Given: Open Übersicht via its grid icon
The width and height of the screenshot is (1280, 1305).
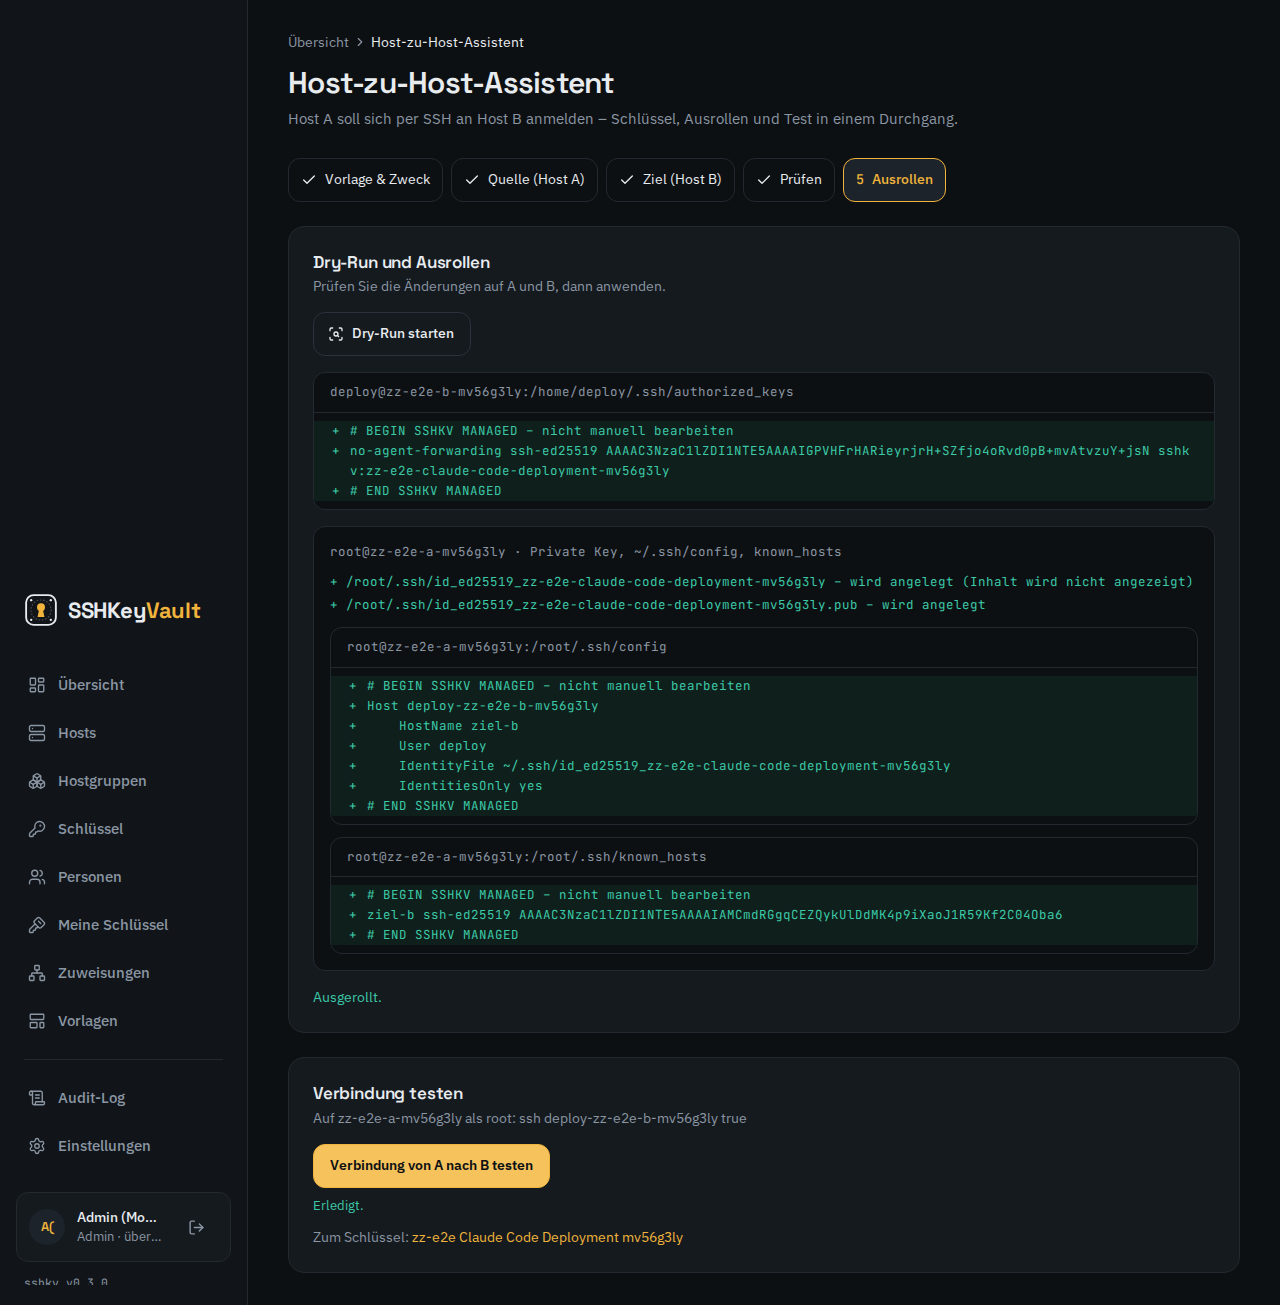Looking at the screenshot, I should click(x=37, y=685).
